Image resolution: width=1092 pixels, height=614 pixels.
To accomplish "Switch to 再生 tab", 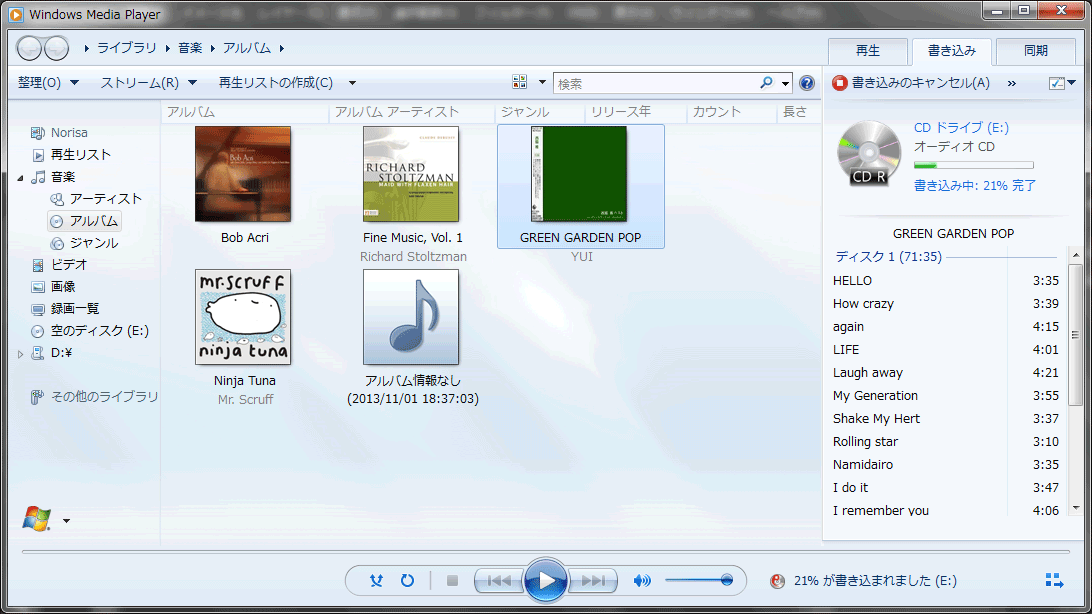I will point(868,51).
